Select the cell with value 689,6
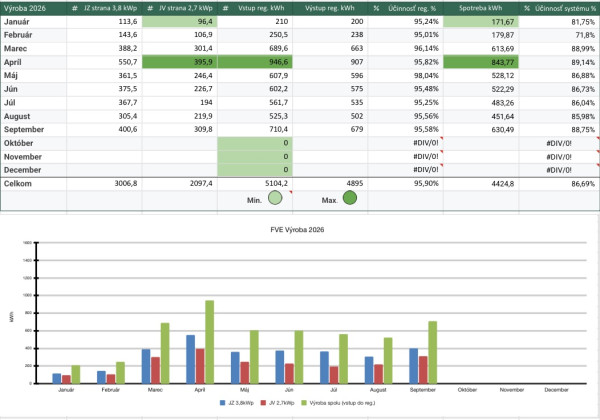Screen dimensions: 600x420 point(255,49)
